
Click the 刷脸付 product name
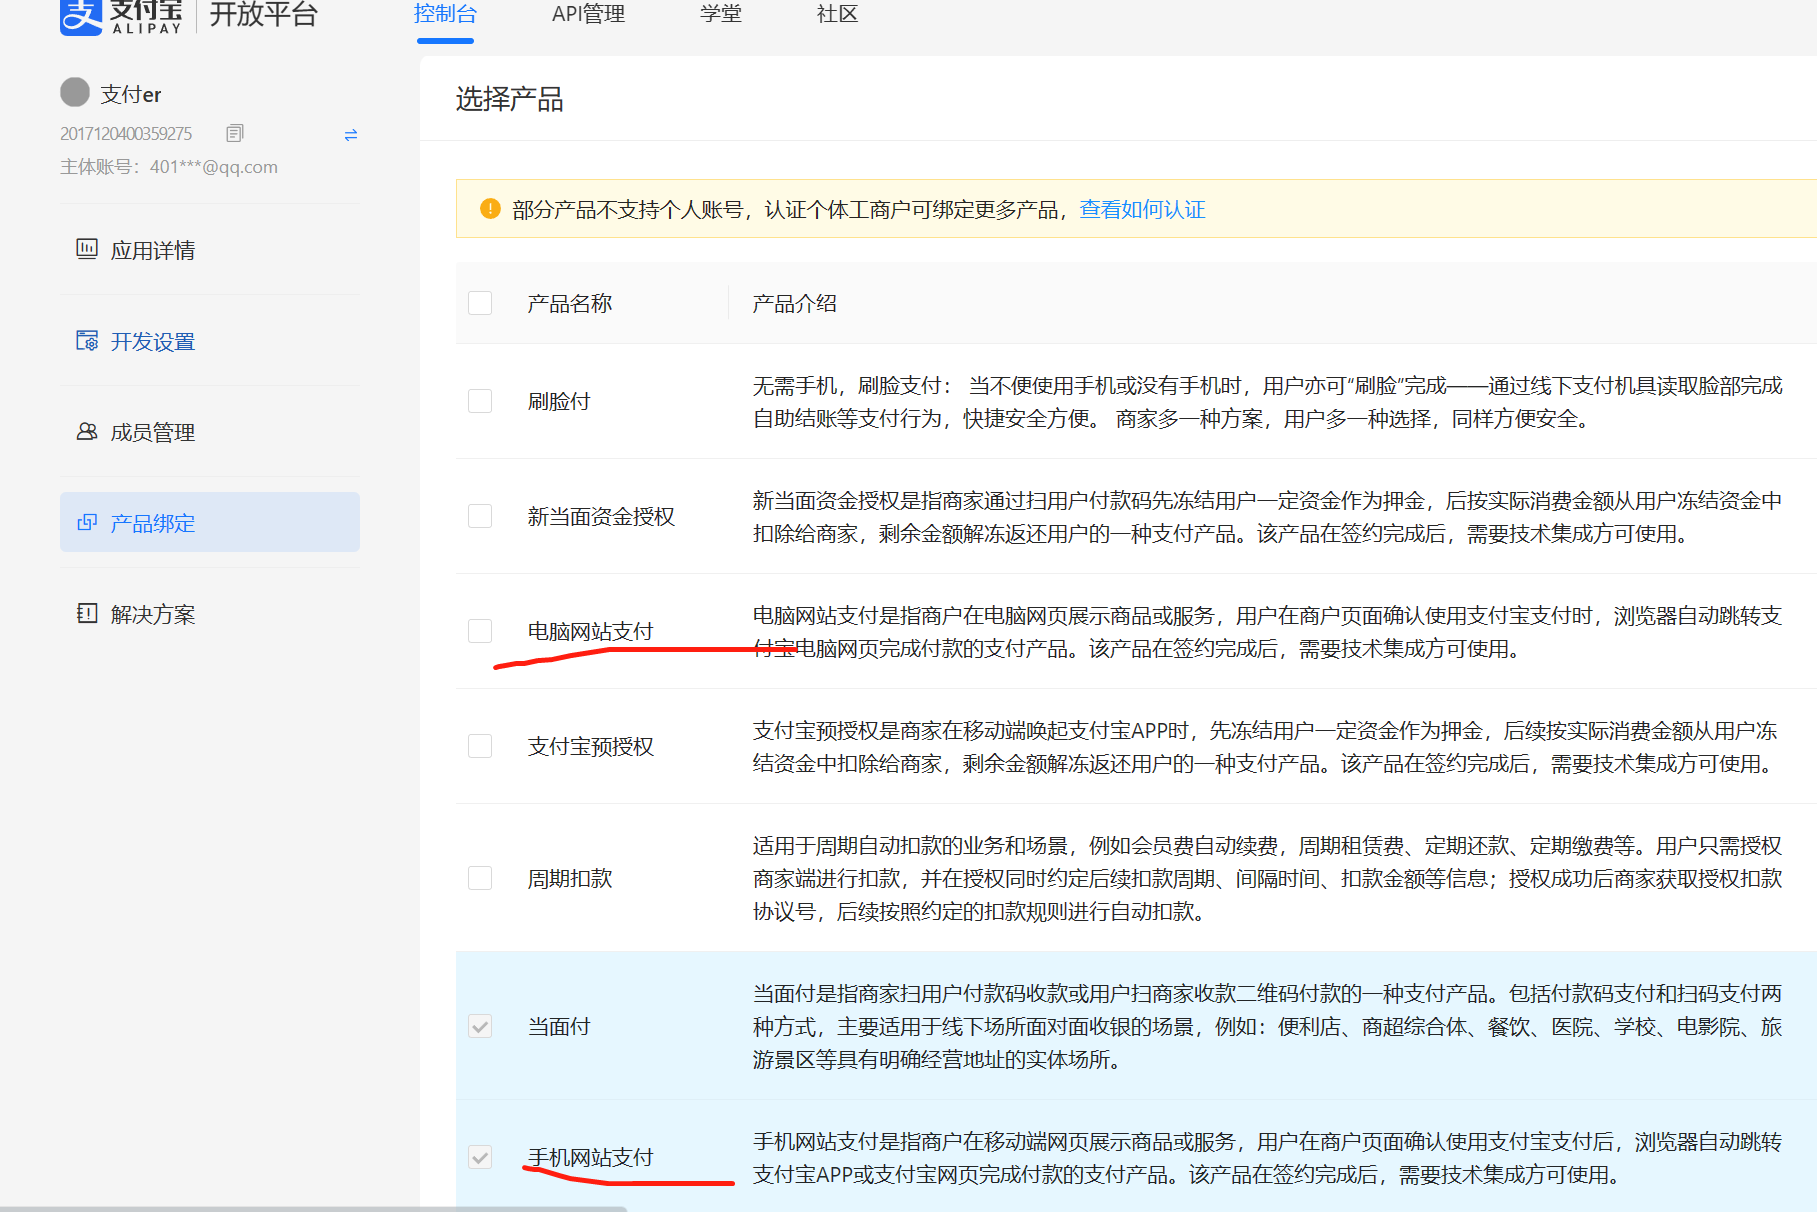click(x=559, y=401)
